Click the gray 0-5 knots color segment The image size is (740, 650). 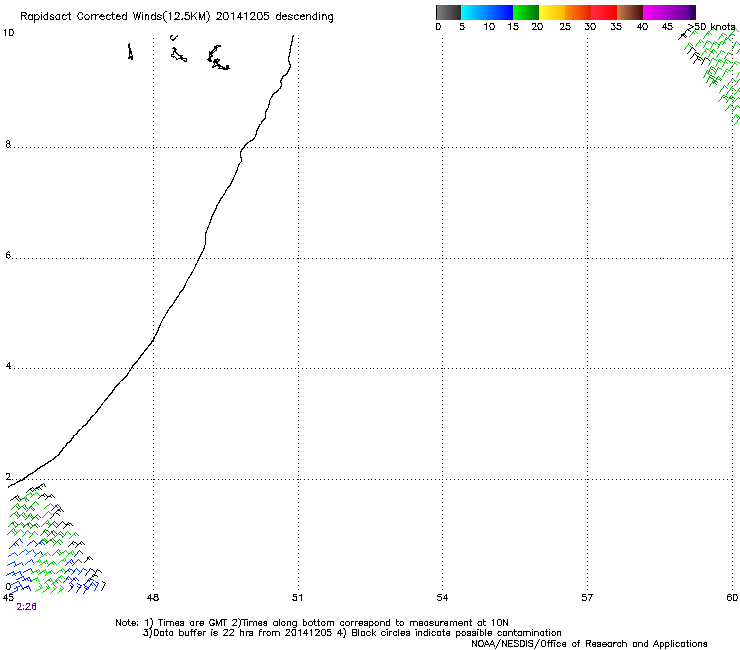448,12
